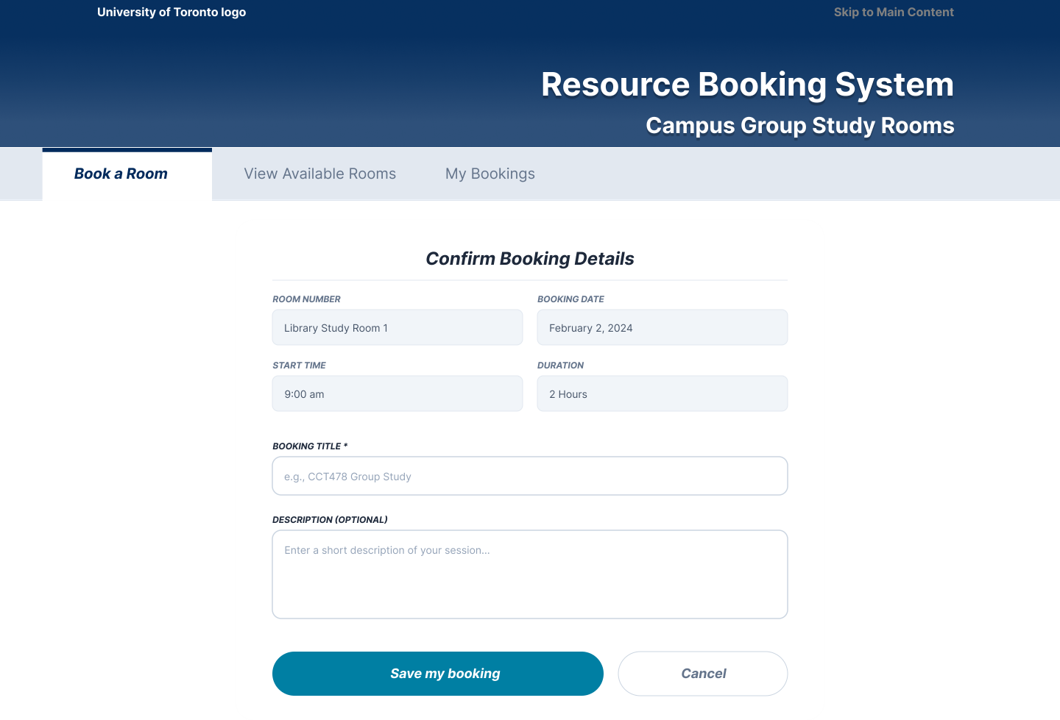Click inside the Description text area
Viewport: 1060px width, 720px height.
(x=529, y=574)
